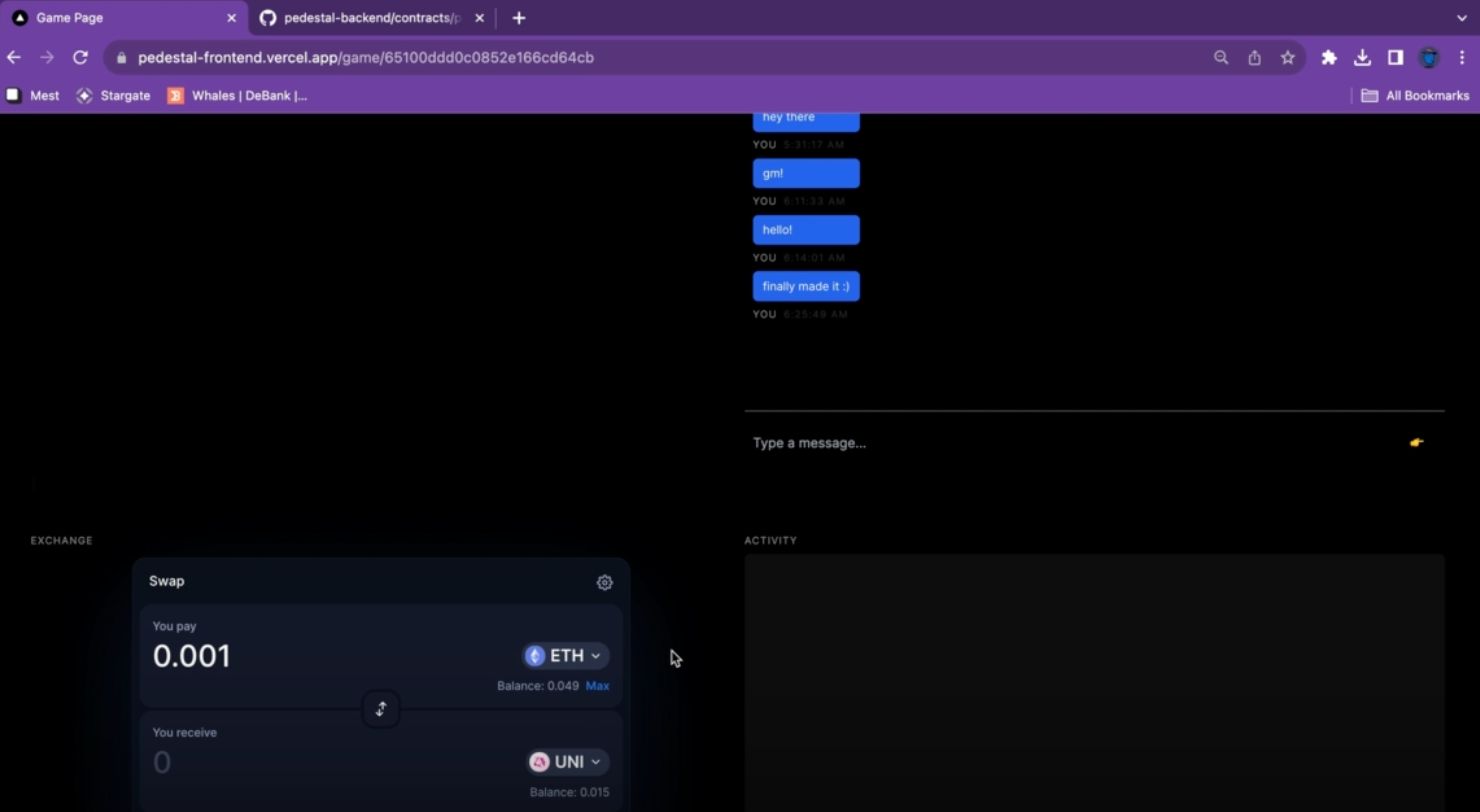
Task: Click the ETH Balance: 0.049 text
Action: tap(538, 686)
